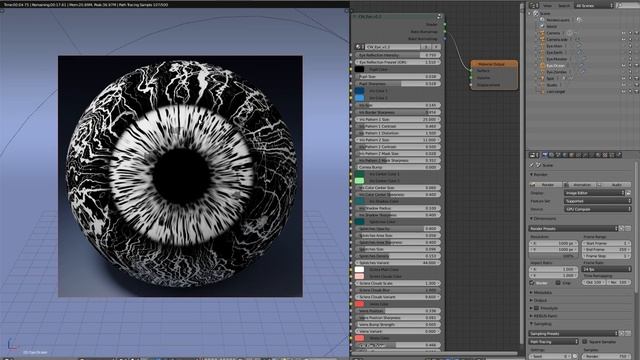The image size is (640, 360).
Task: Select Eye.Monster in the outliner
Action: (x=556, y=59)
